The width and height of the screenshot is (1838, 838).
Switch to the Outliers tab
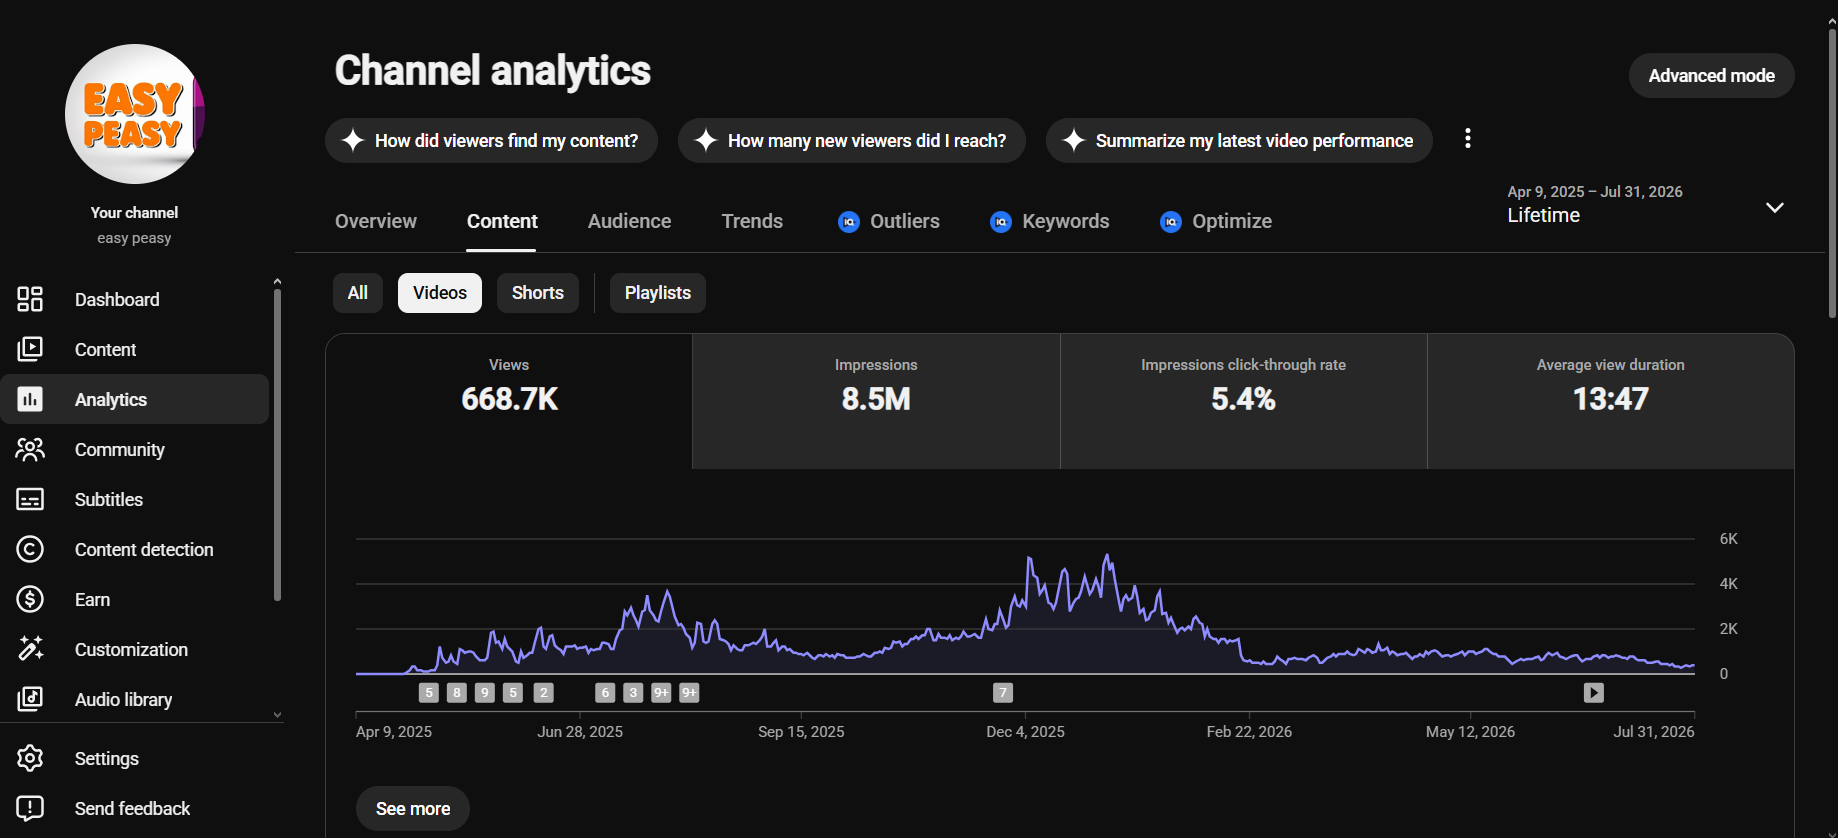pos(889,221)
